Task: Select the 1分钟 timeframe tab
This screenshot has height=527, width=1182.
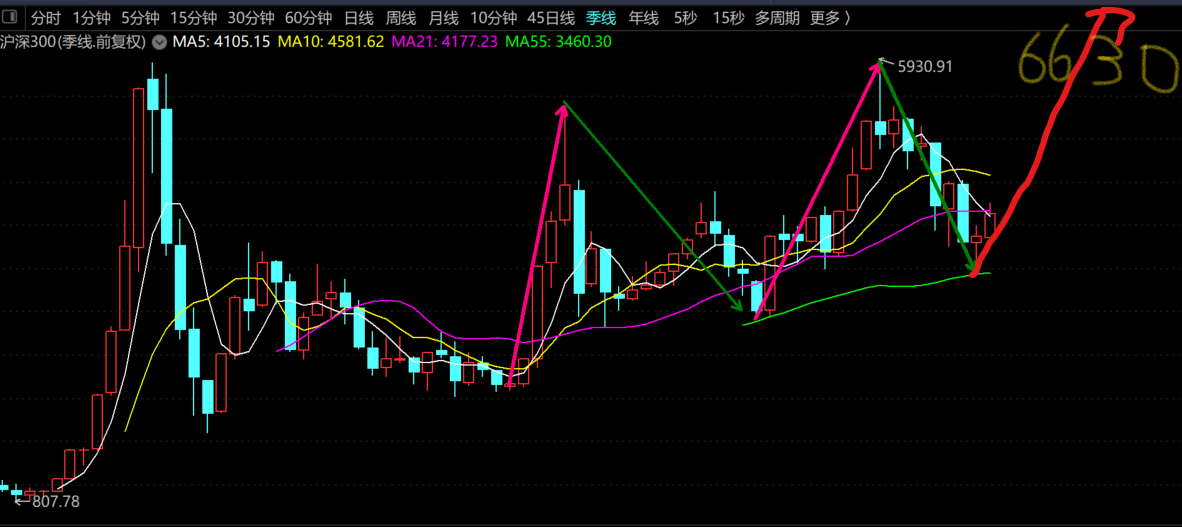Action: coord(91,18)
